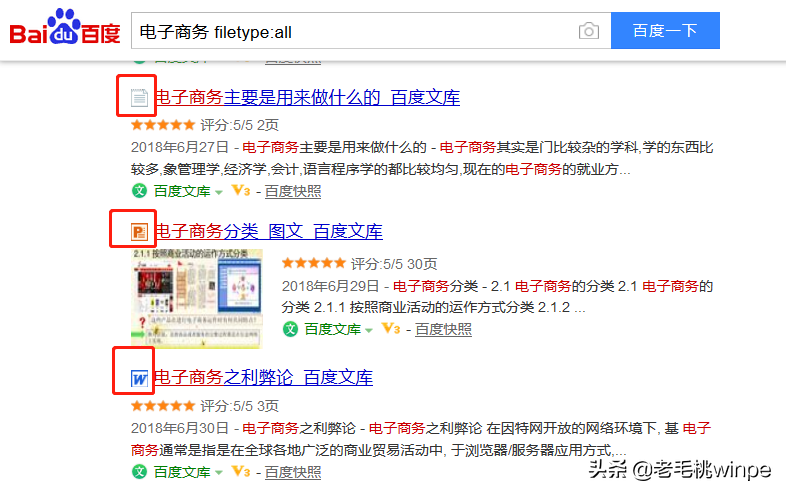Open result 电子商务主要是用来做什么的_百度文库
The image size is (786, 494).
click(307, 97)
